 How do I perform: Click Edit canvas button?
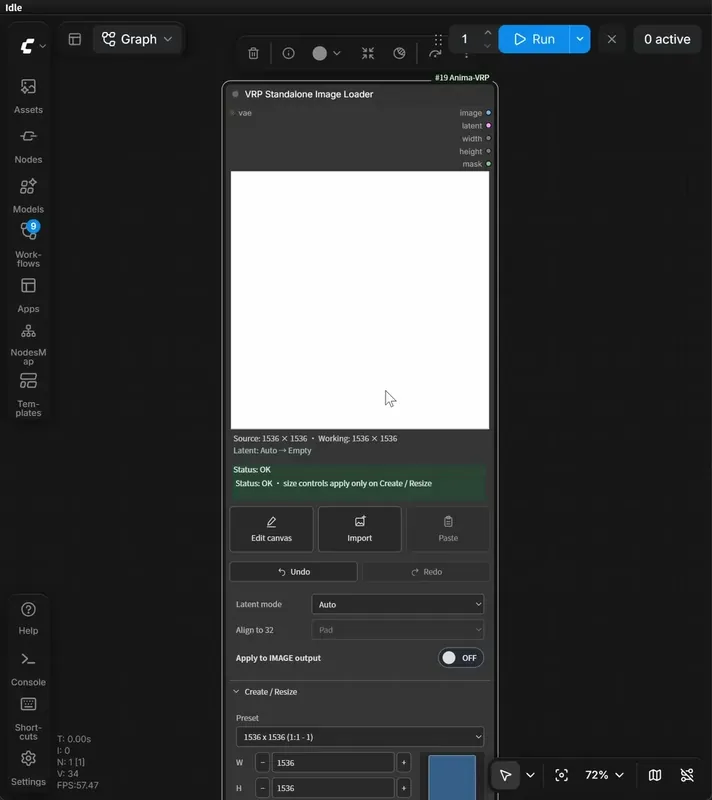[271, 529]
